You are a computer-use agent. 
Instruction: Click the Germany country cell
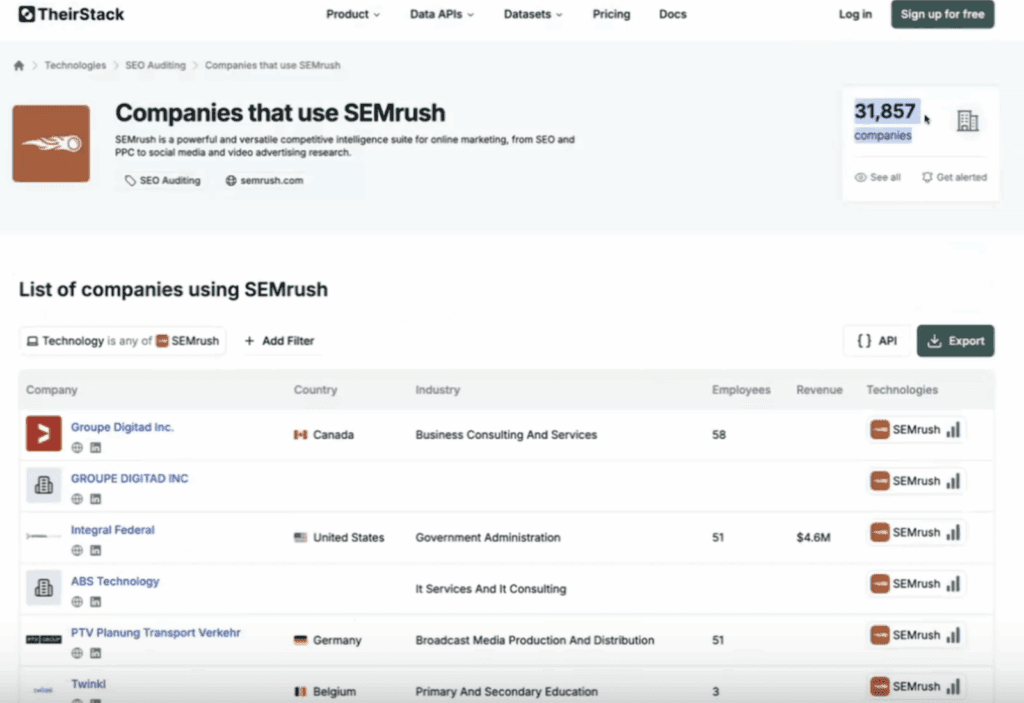(x=327, y=640)
